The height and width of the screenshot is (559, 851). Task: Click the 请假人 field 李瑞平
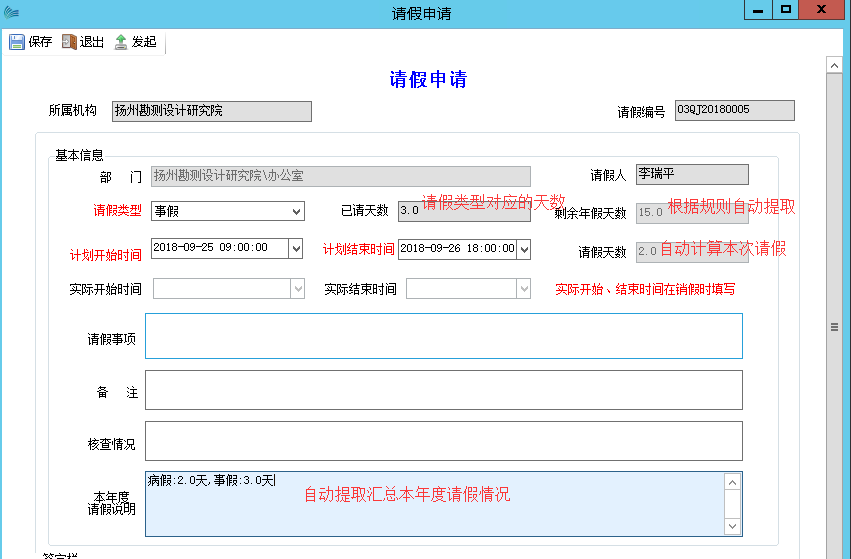pos(692,174)
